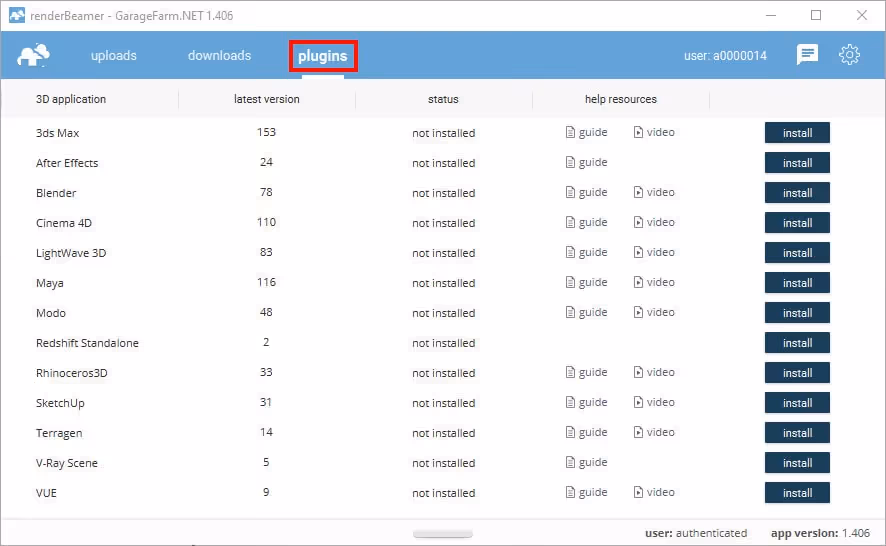Open the LightWave 3D video link

(x=654, y=252)
